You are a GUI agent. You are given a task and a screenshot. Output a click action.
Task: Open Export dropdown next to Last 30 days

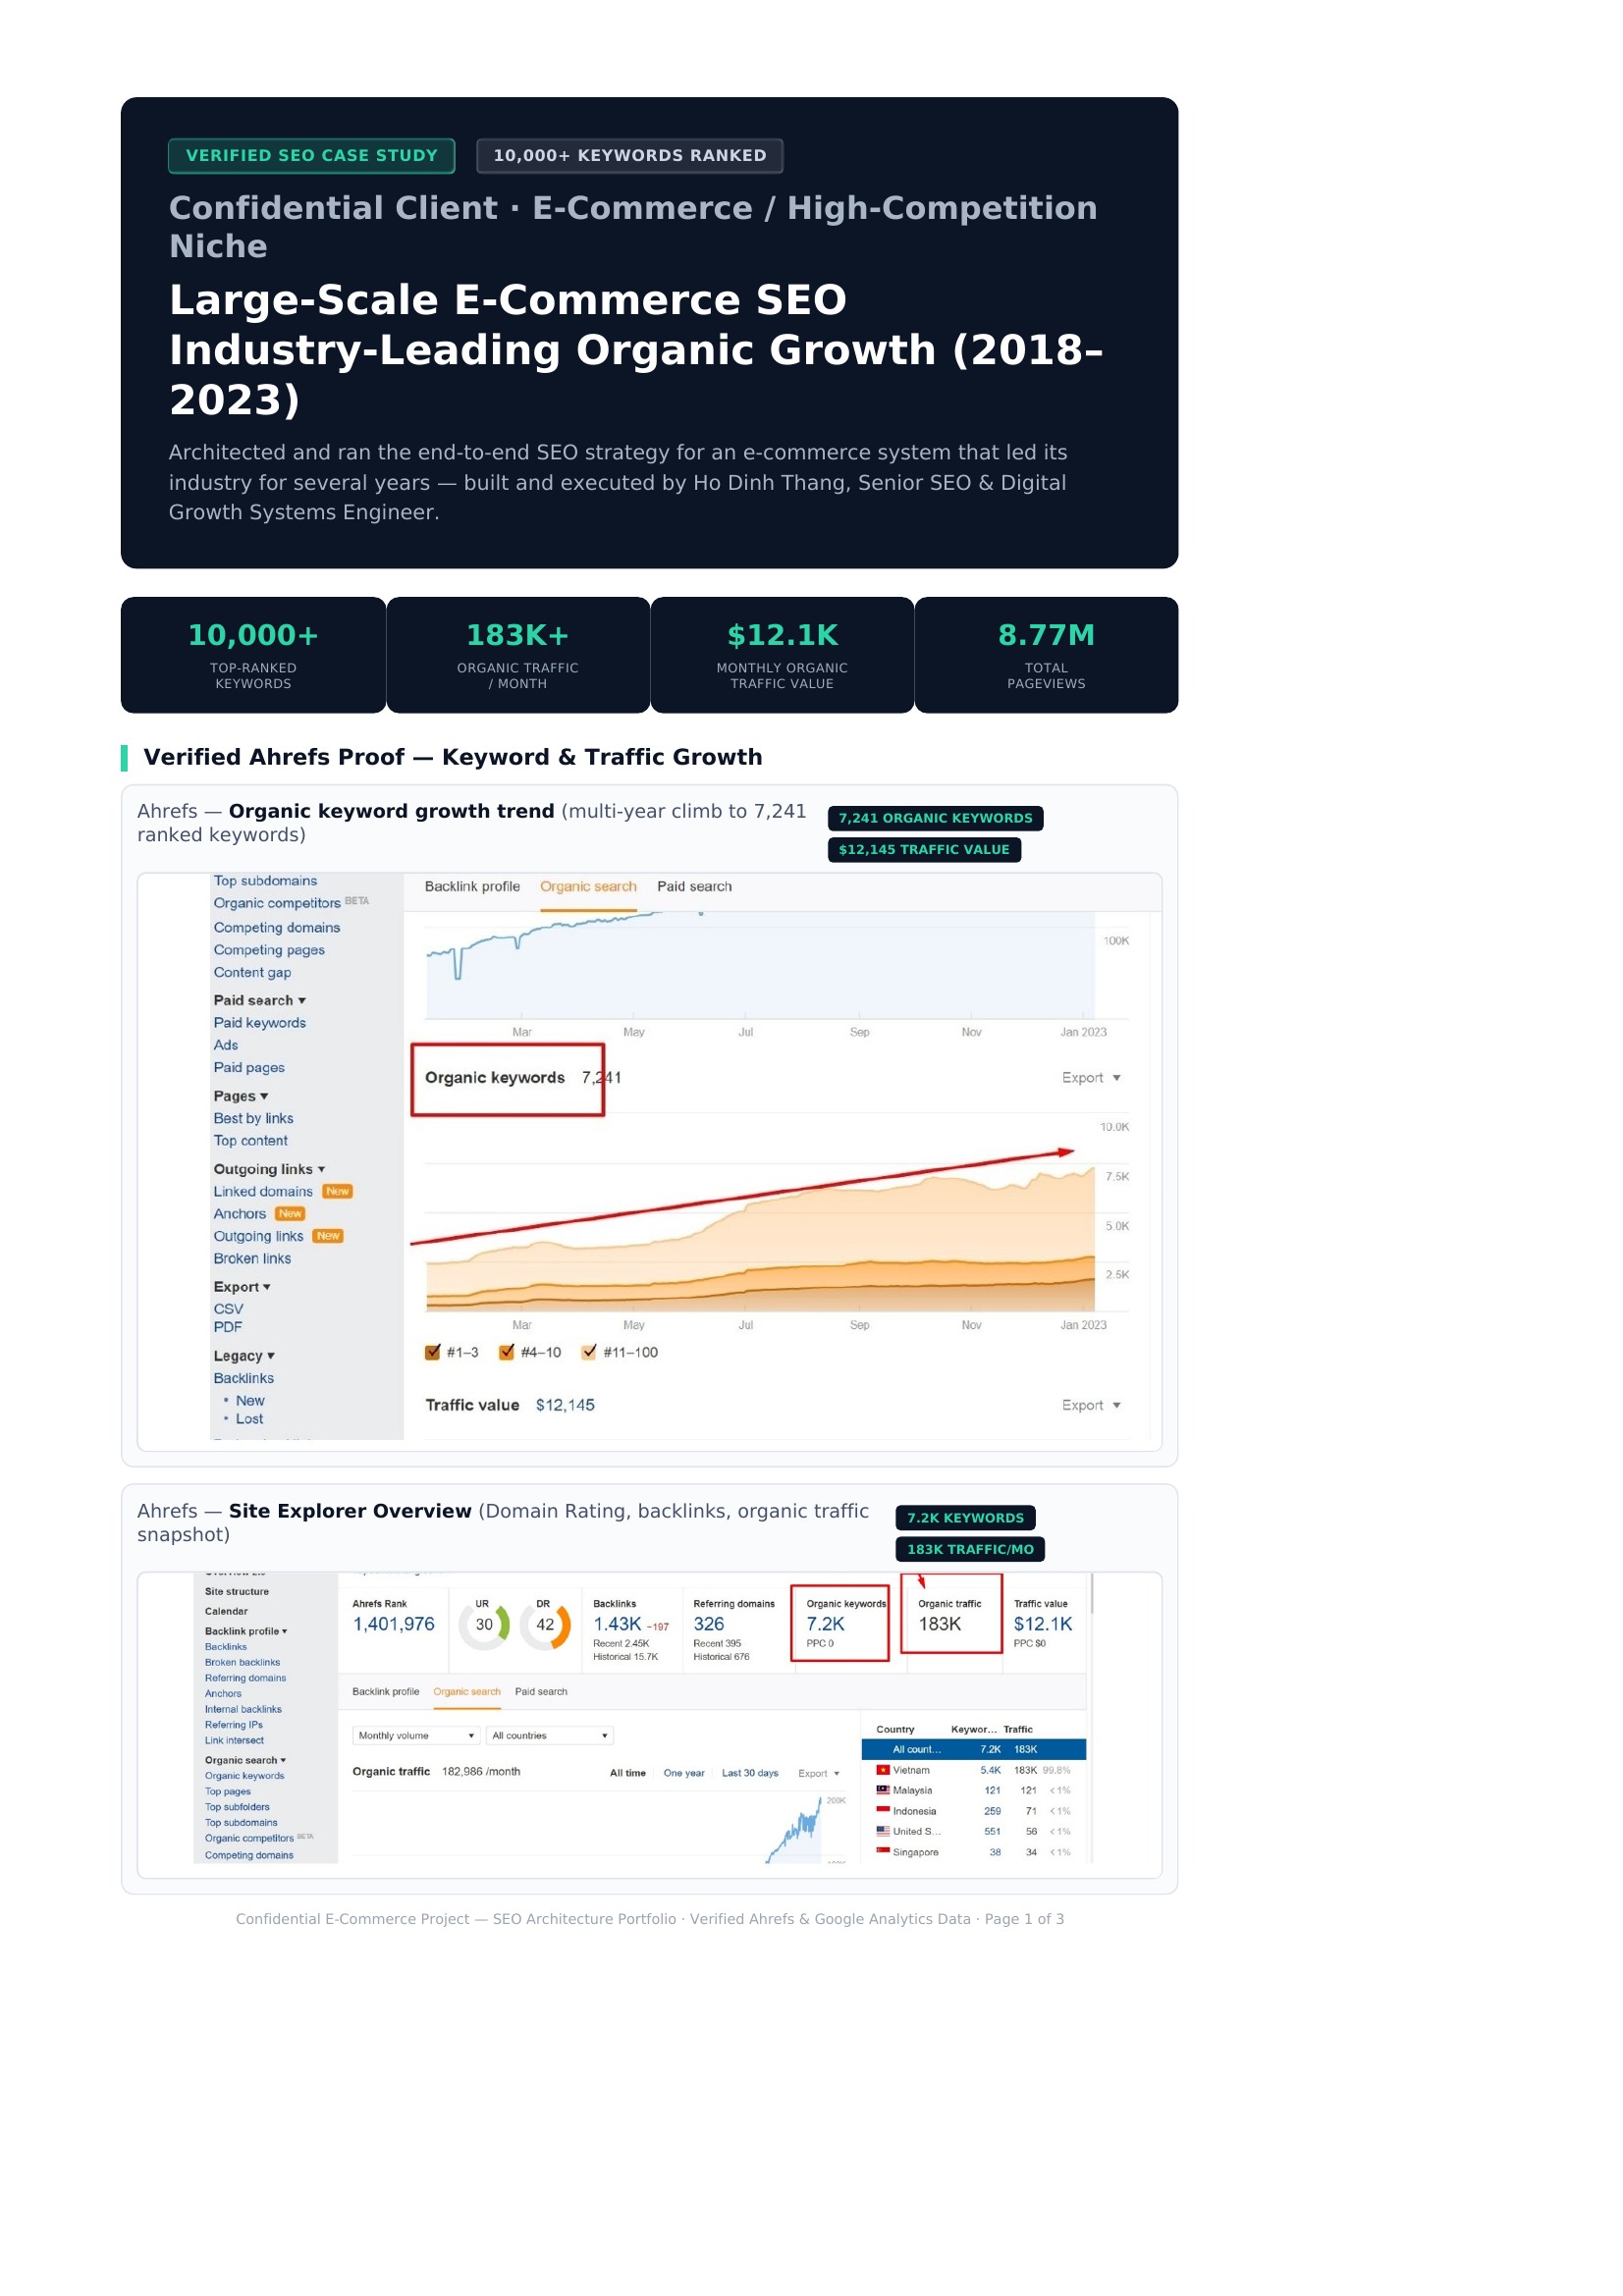click(819, 1773)
